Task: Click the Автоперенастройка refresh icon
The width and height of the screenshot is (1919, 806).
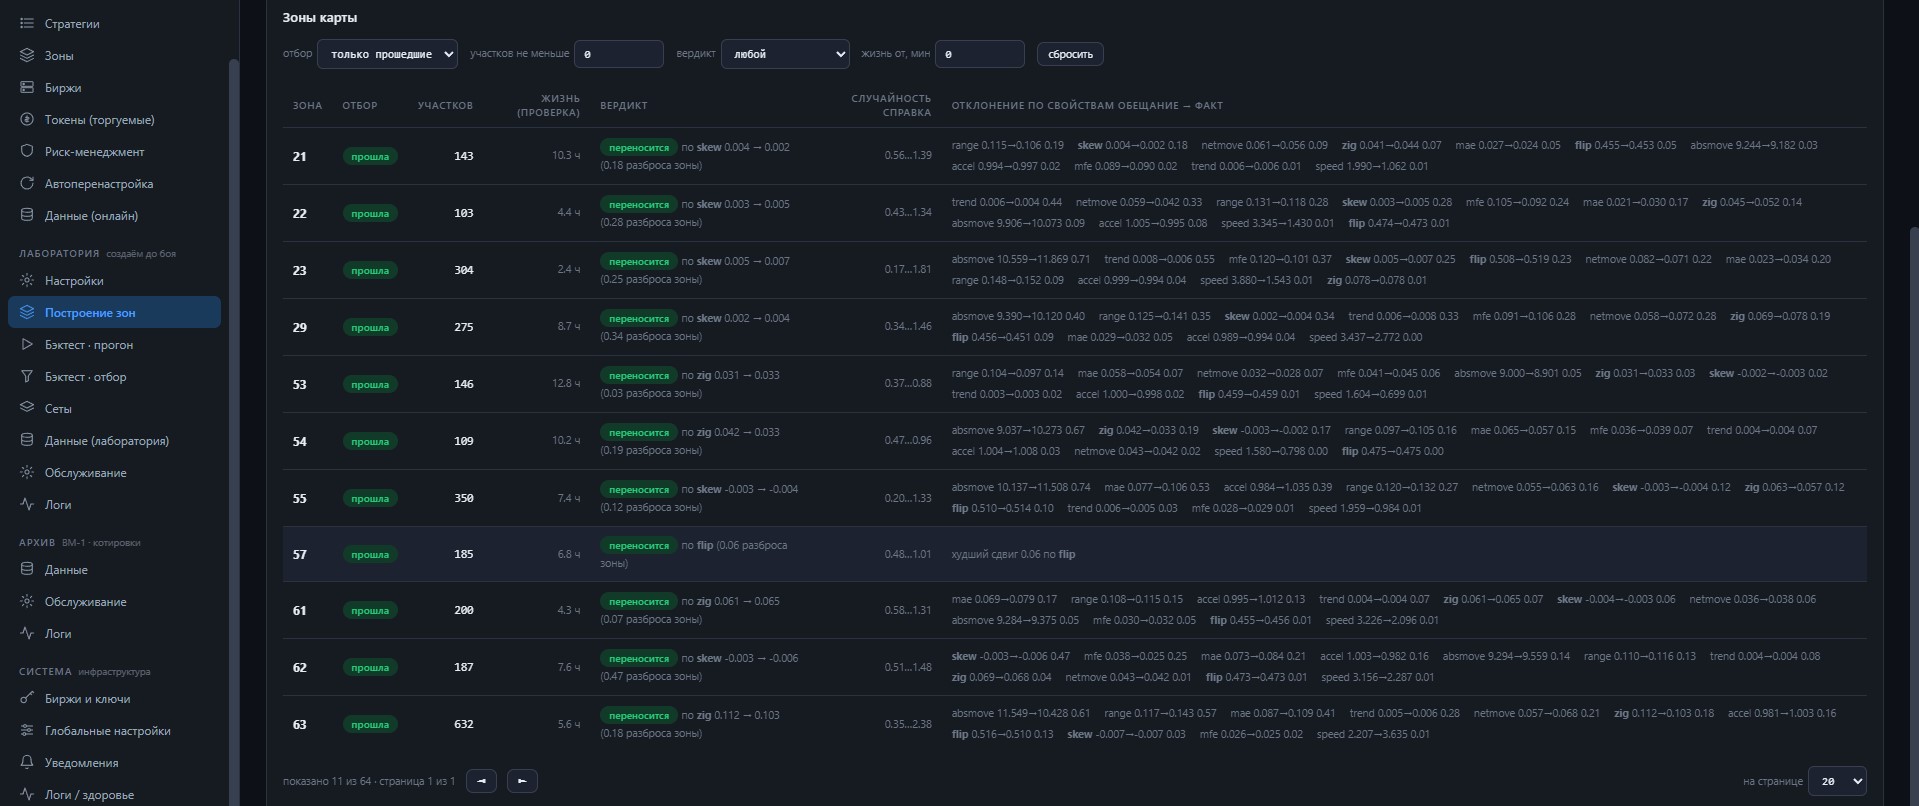Action: 27,183
